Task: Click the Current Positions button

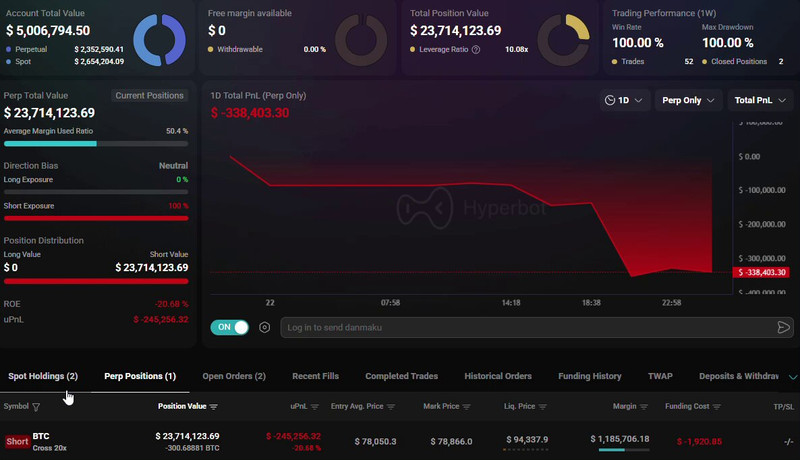Action: pos(150,96)
